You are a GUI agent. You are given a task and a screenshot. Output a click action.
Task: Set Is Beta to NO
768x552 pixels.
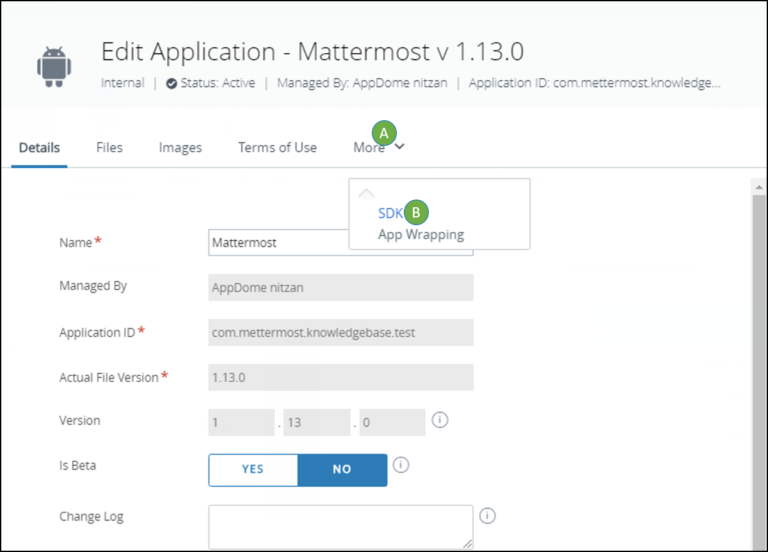click(342, 469)
